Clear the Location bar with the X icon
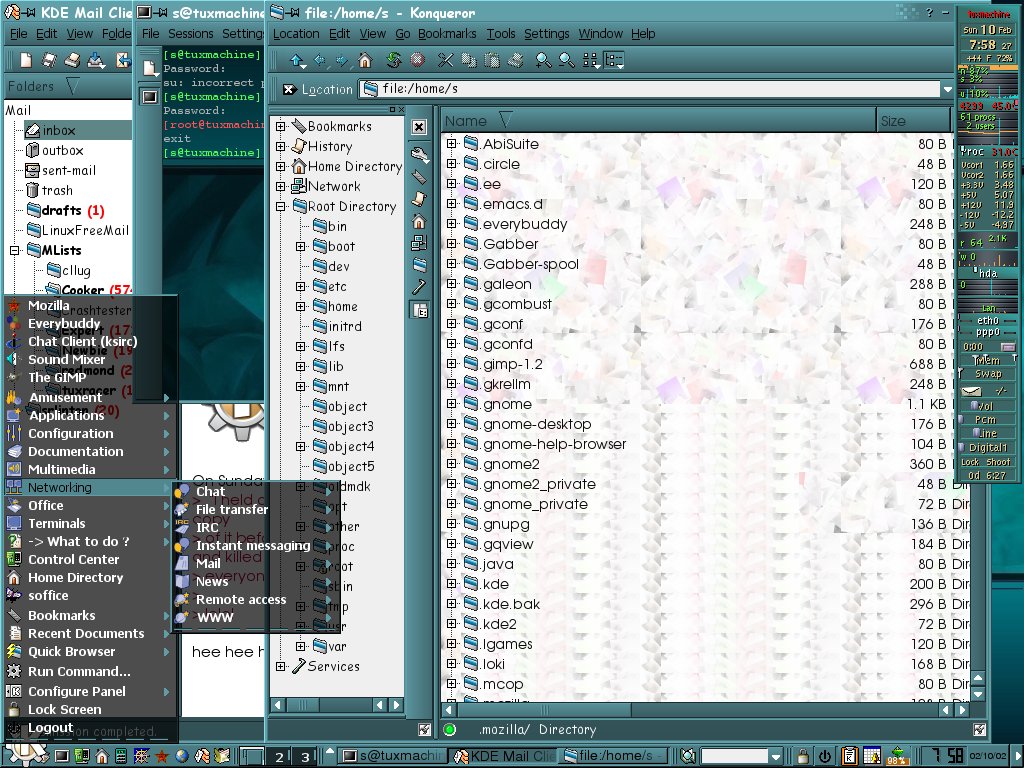 point(289,89)
